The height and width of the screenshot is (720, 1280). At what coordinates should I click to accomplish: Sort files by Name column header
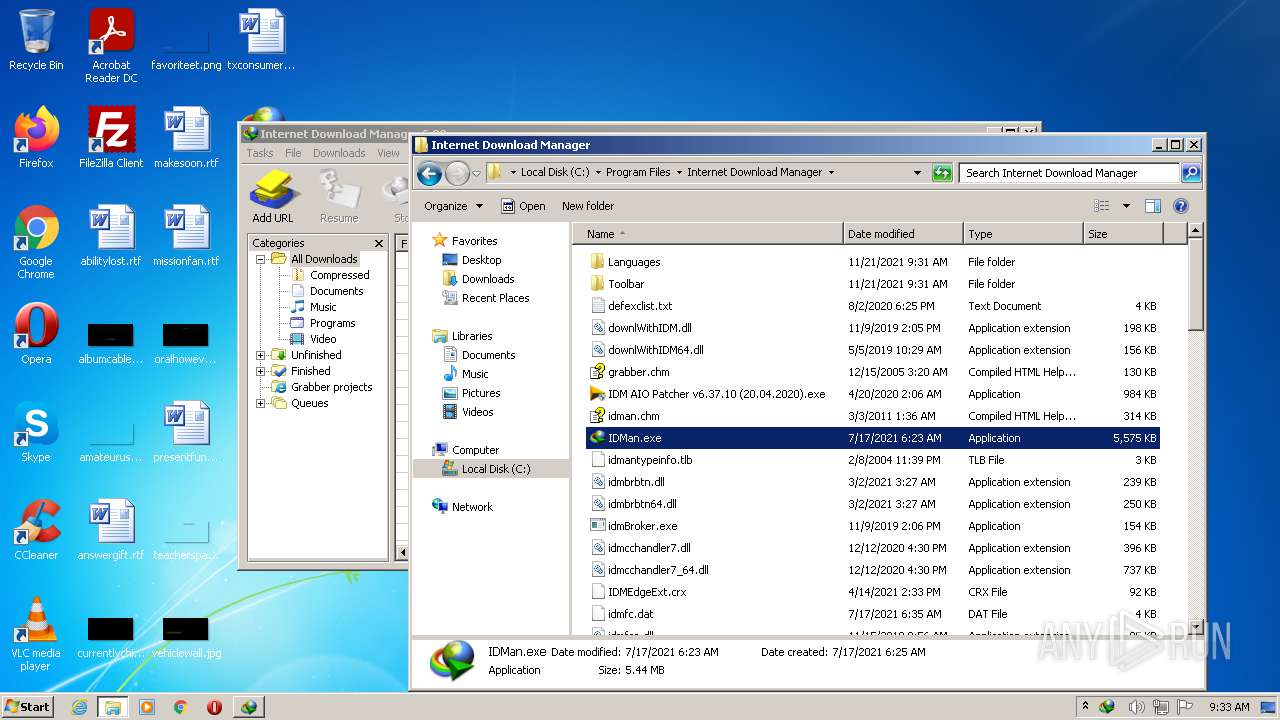tap(710, 234)
